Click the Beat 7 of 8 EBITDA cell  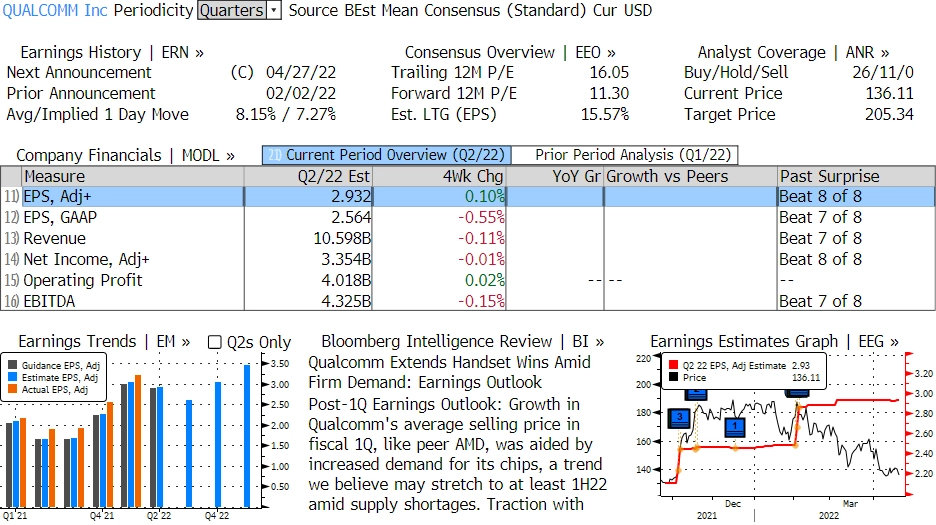(856, 301)
